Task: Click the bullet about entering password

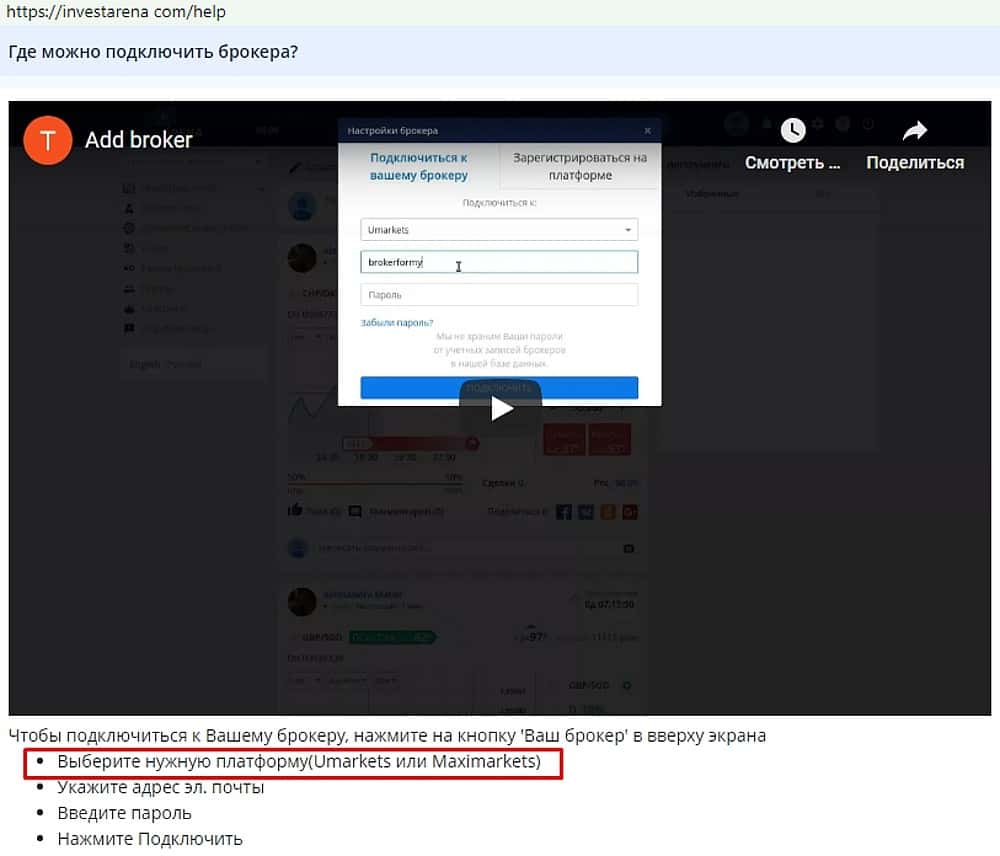Action: coord(124,813)
